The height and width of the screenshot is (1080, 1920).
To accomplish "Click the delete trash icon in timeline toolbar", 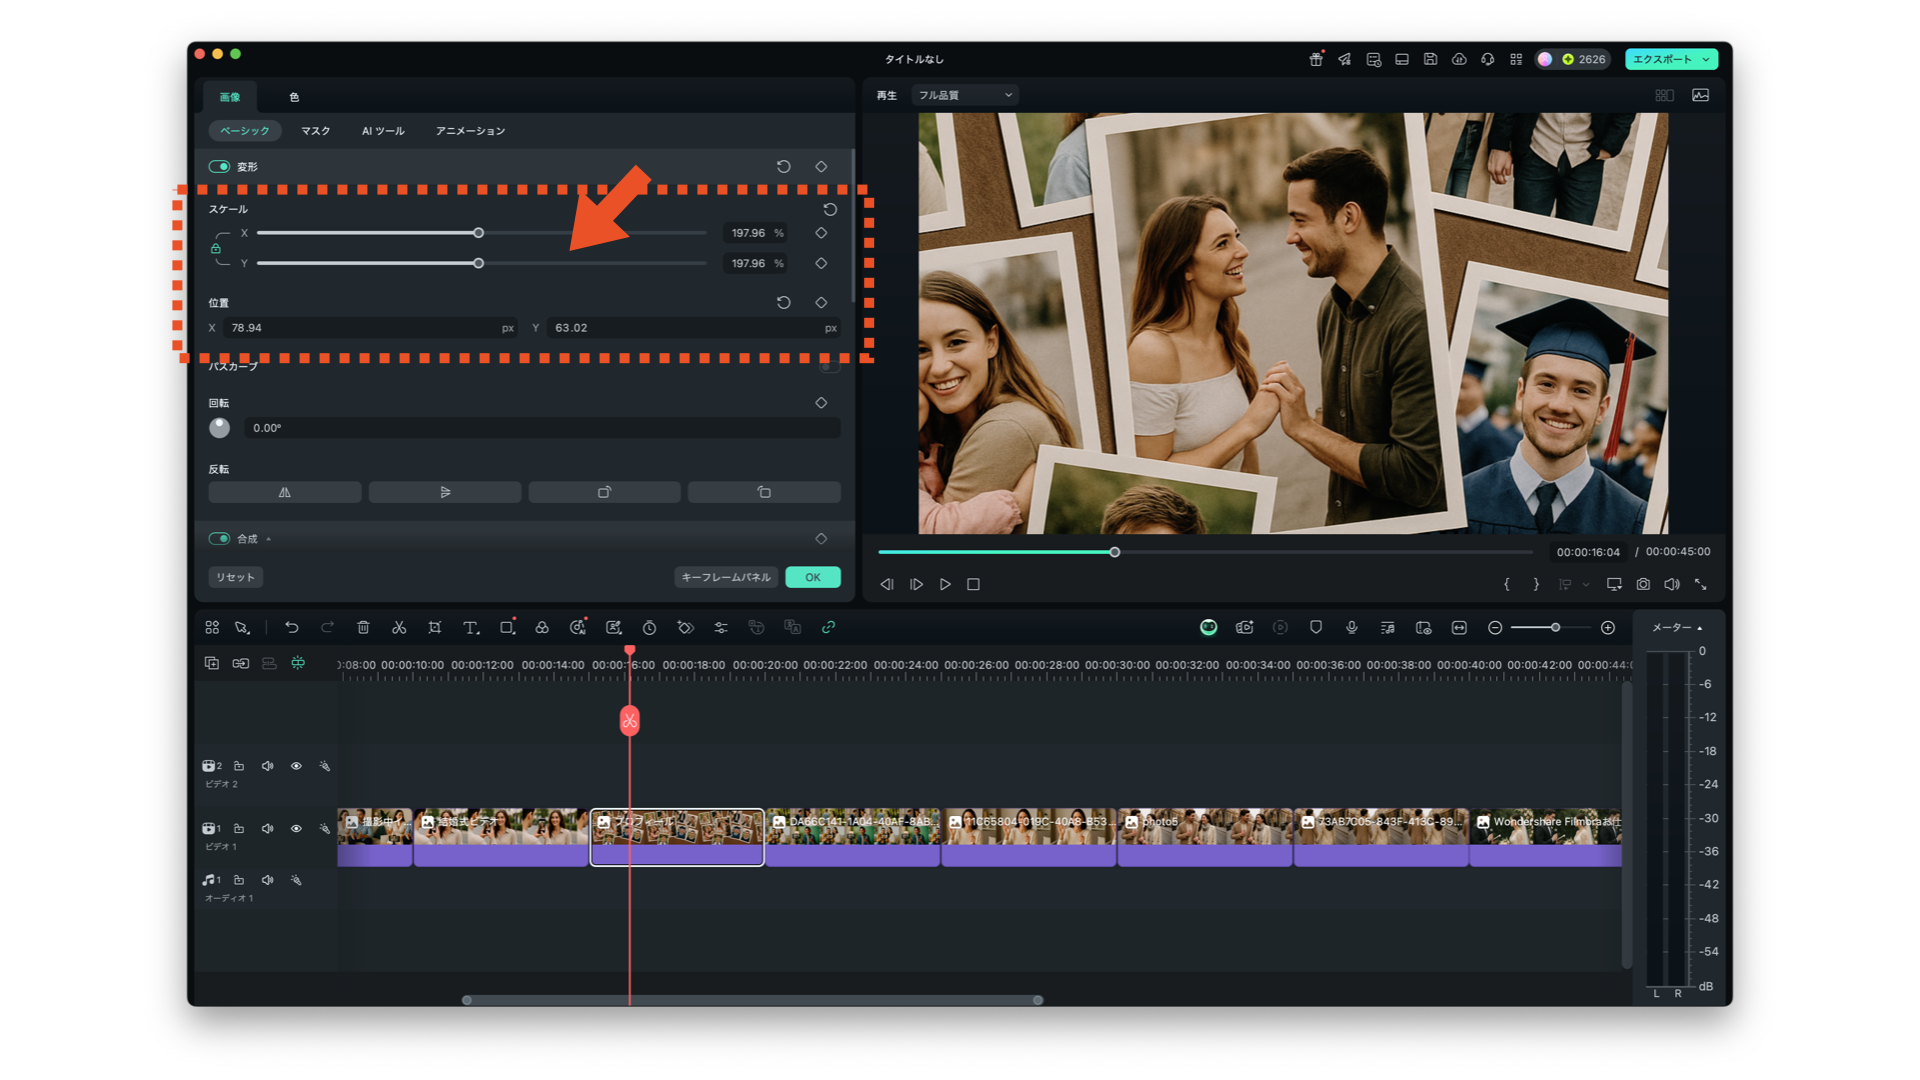I will 363,627.
